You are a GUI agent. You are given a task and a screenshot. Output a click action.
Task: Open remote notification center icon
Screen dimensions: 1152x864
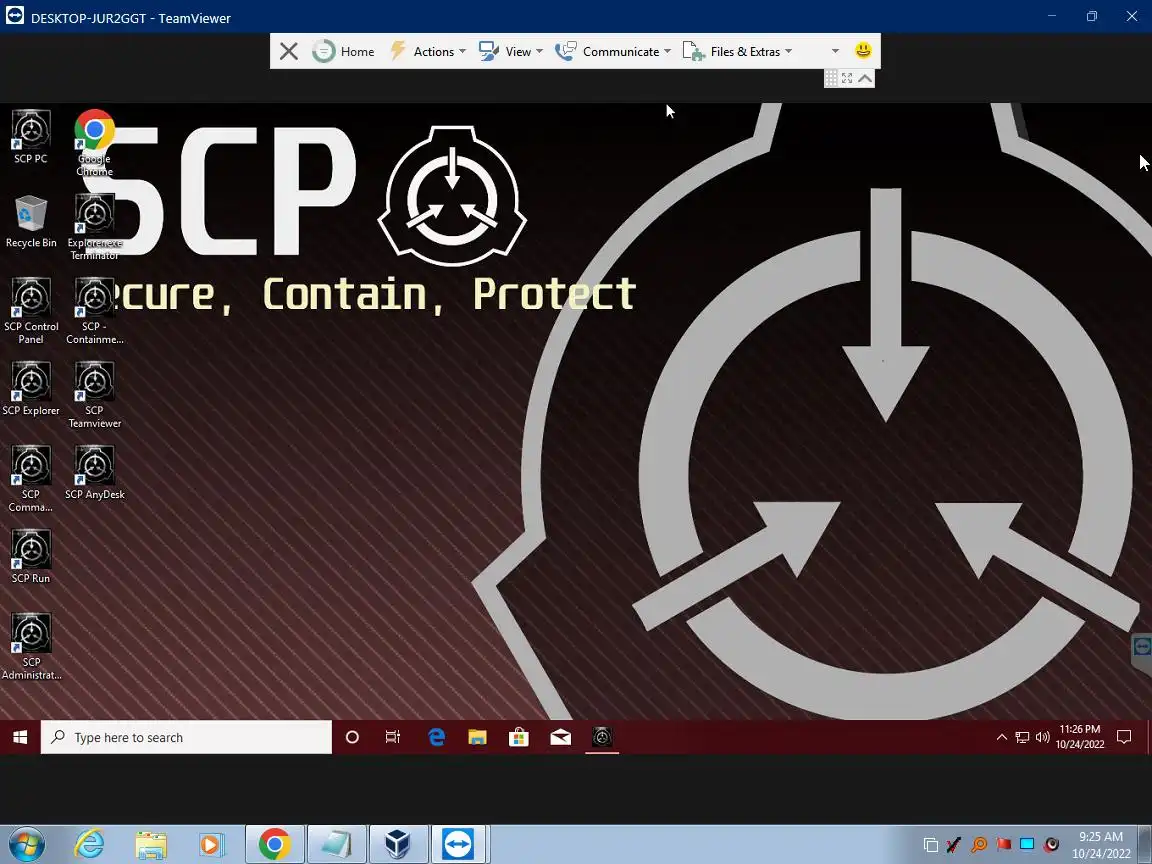point(1123,737)
